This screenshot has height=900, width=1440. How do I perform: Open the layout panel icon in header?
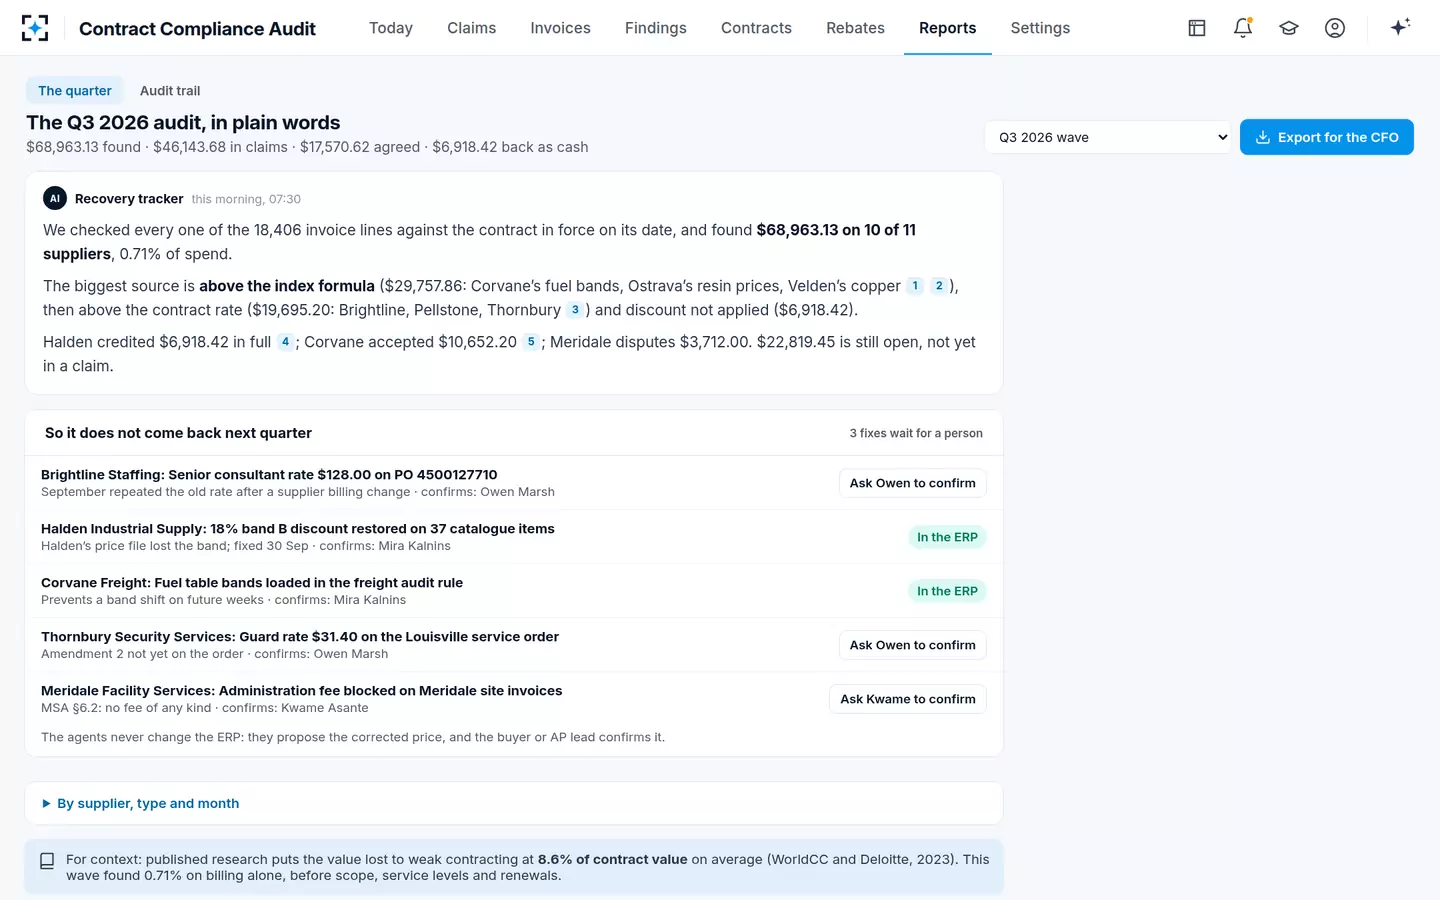pyautogui.click(x=1197, y=28)
